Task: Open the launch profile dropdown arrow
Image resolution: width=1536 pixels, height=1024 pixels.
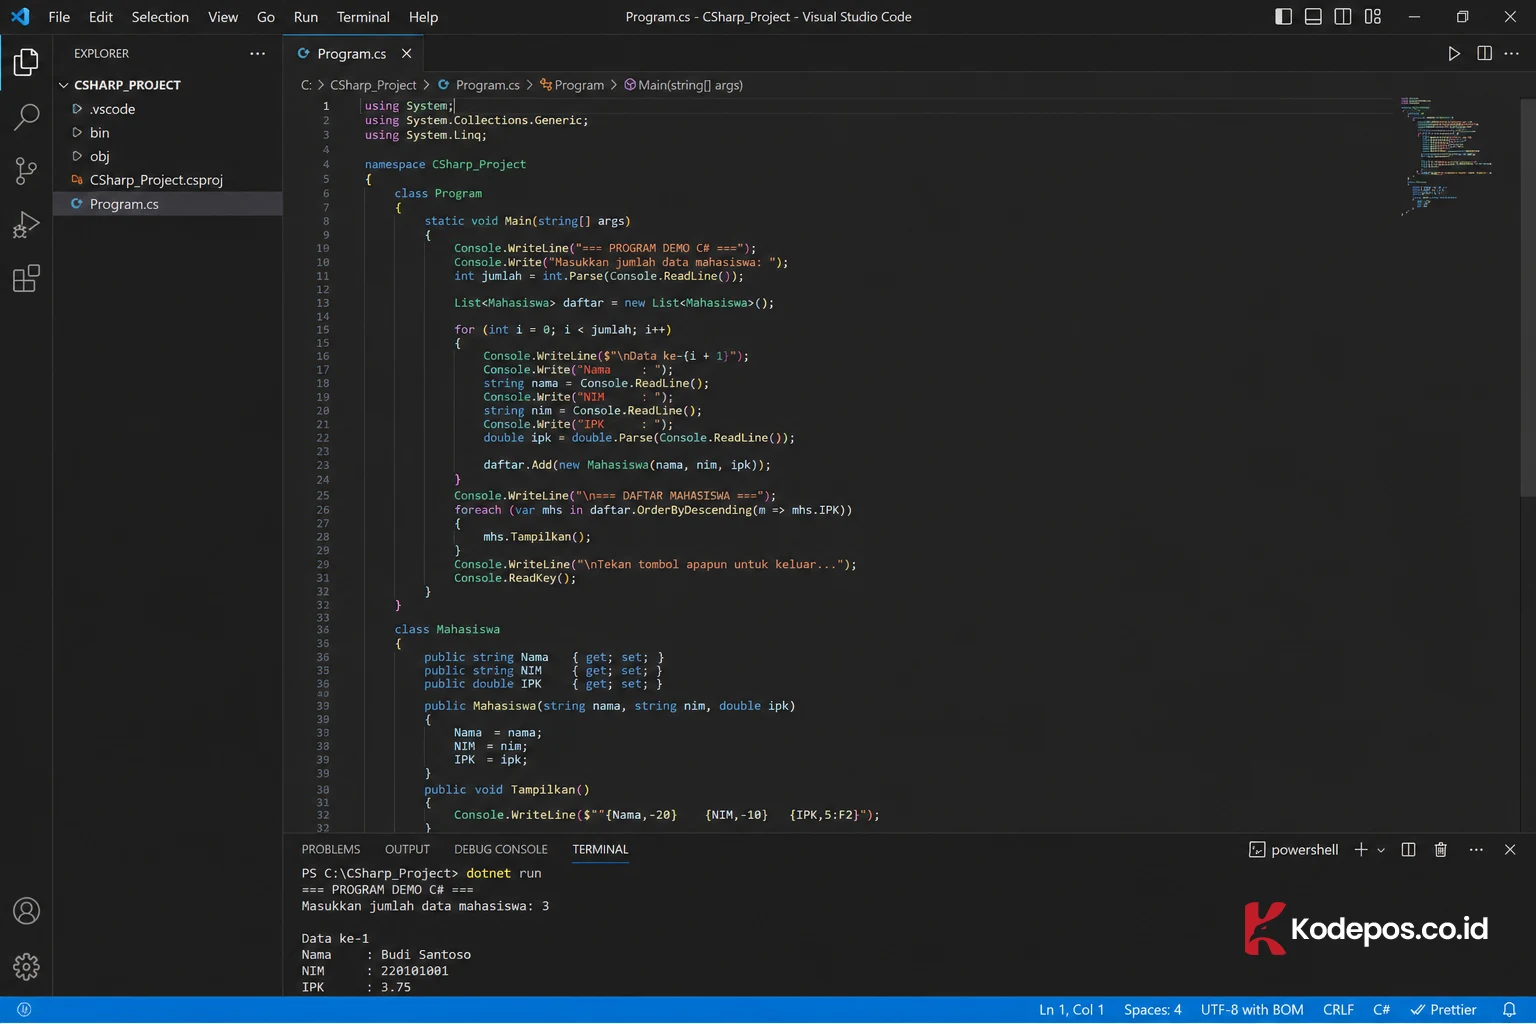Action: pos(1381,850)
